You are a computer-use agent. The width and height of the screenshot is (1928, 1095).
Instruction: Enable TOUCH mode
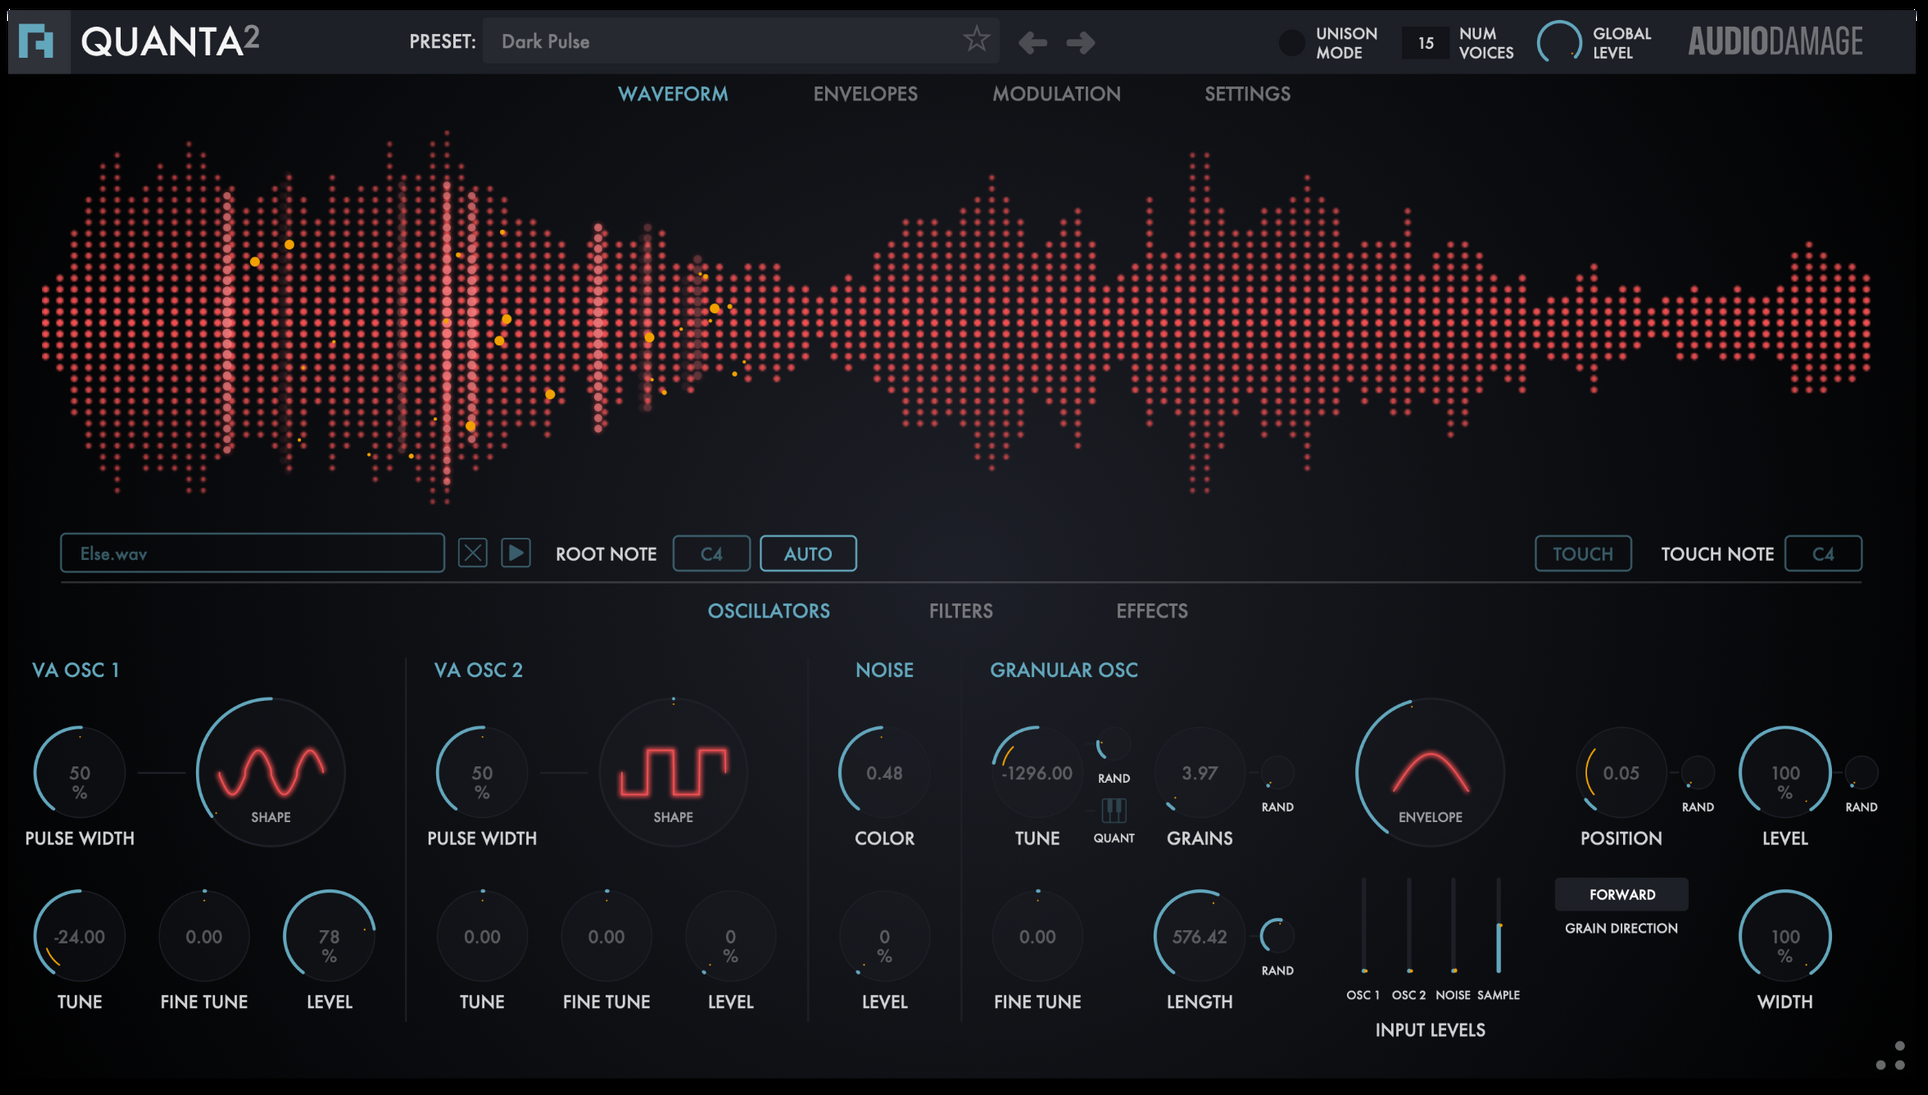pos(1583,553)
